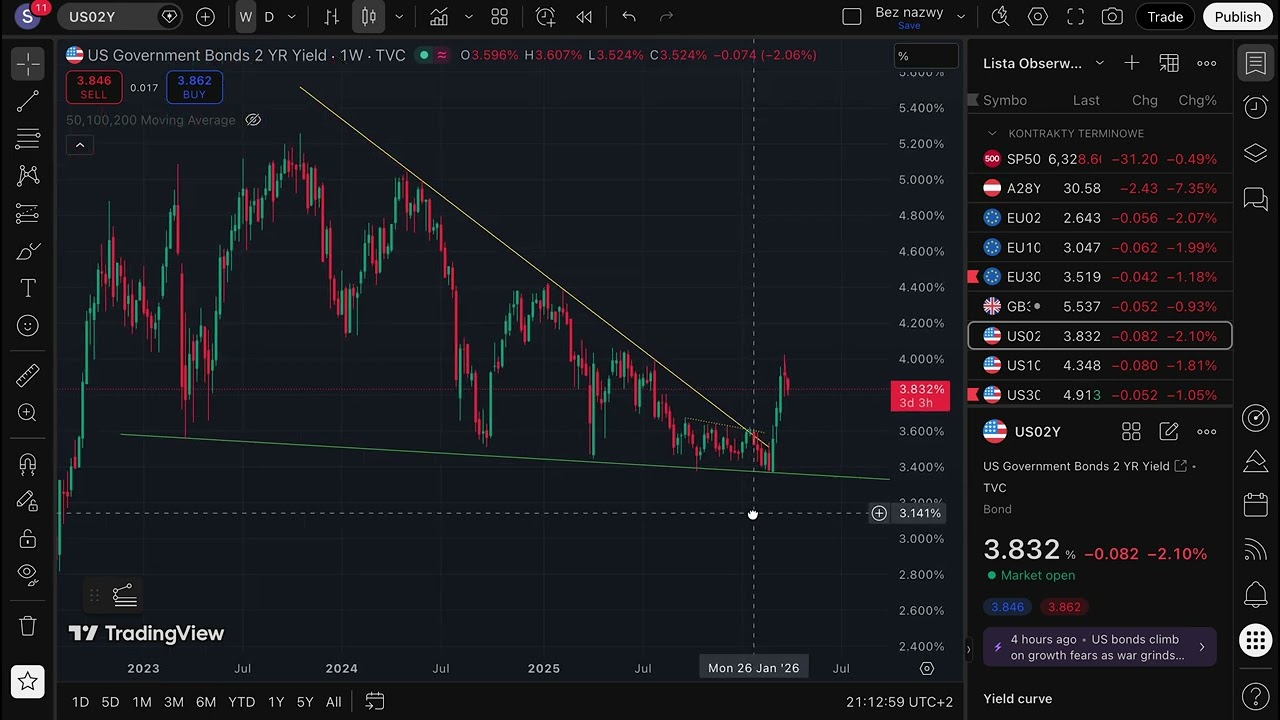Viewport: 1280px width, 720px height.
Task: Select the 3M time range
Action: pyautogui.click(x=173, y=702)
